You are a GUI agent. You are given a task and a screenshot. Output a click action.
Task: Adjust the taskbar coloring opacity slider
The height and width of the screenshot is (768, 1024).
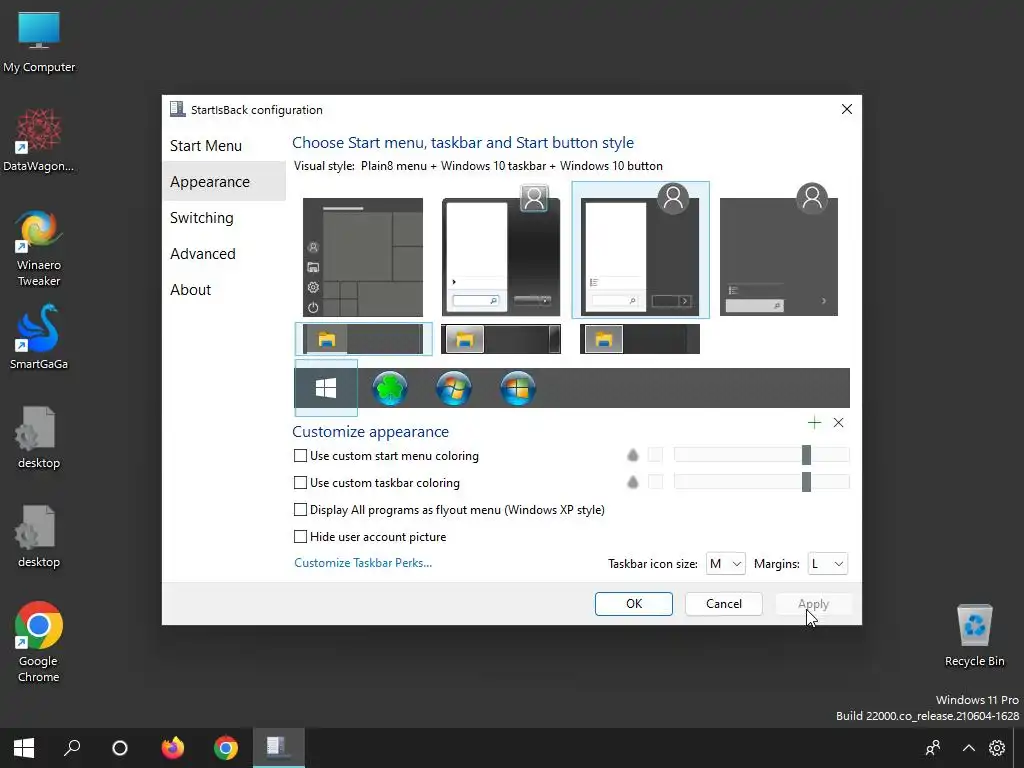coord(761,483)
